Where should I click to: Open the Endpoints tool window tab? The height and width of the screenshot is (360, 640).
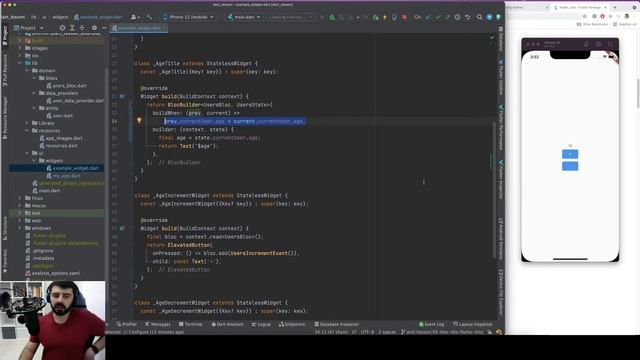292,324
